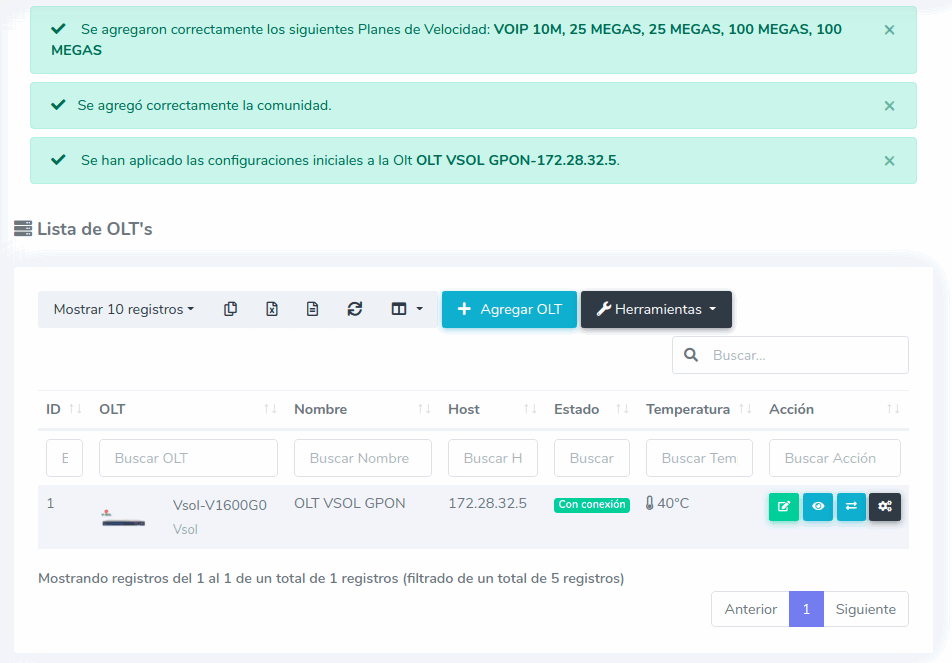
Task: Click the Agregar OLT button
Action: [509, 310]
